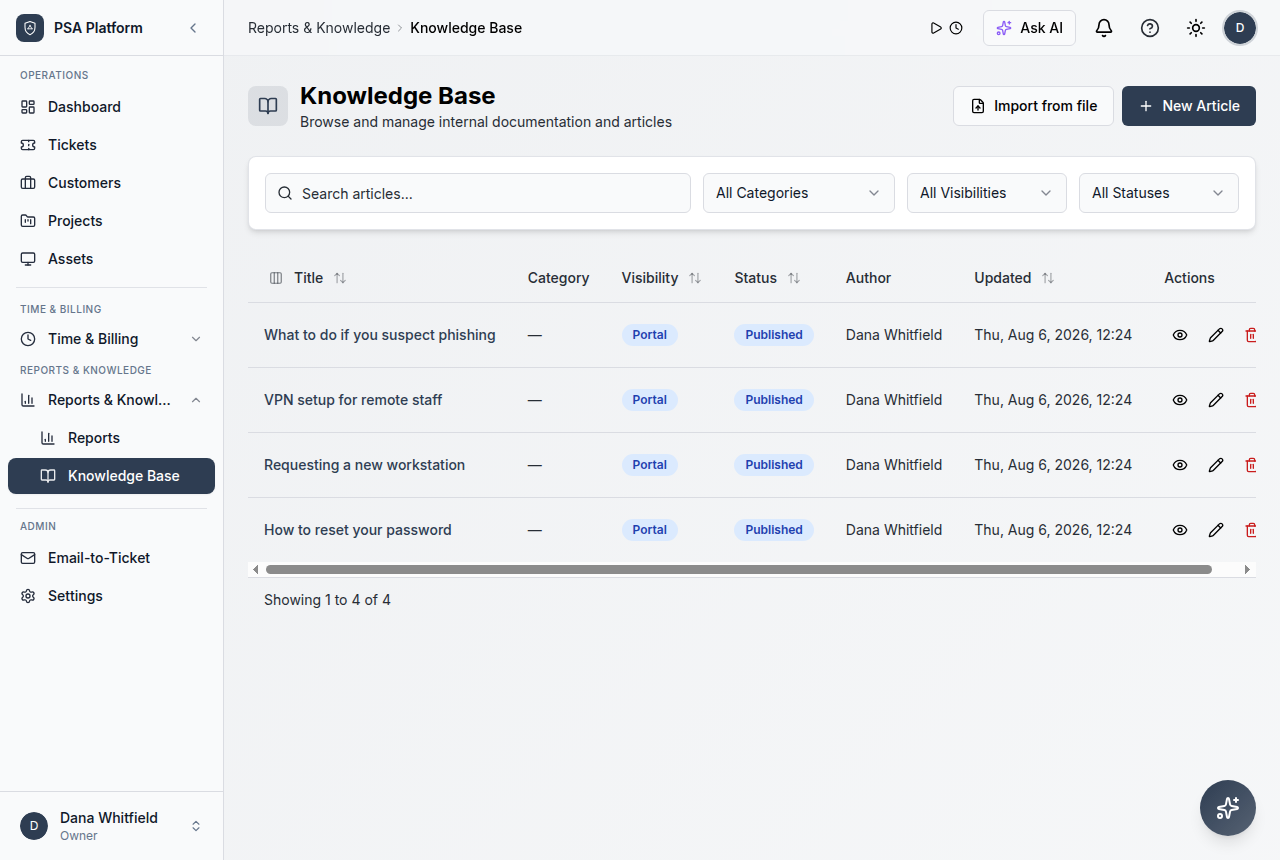The image size is (1280, 860).
Task: View reset password article with eye icon
Action: coord(1180,530)
